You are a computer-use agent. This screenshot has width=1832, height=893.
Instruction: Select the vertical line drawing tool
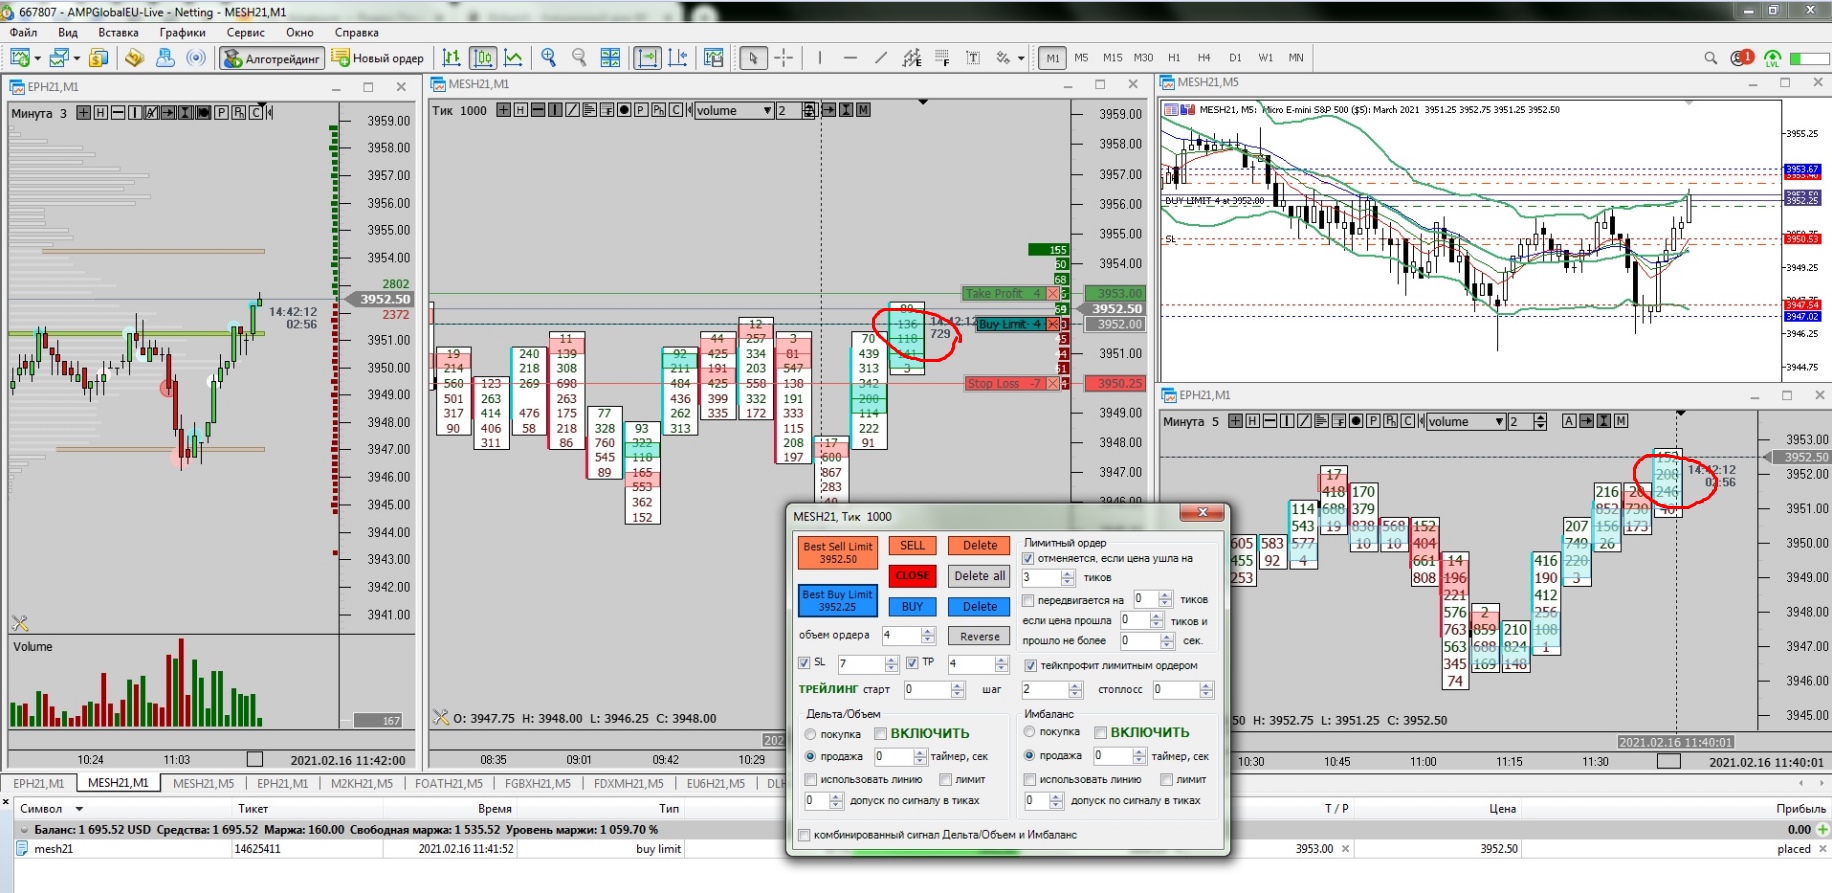pyautogui.click(x=820, y=58)
